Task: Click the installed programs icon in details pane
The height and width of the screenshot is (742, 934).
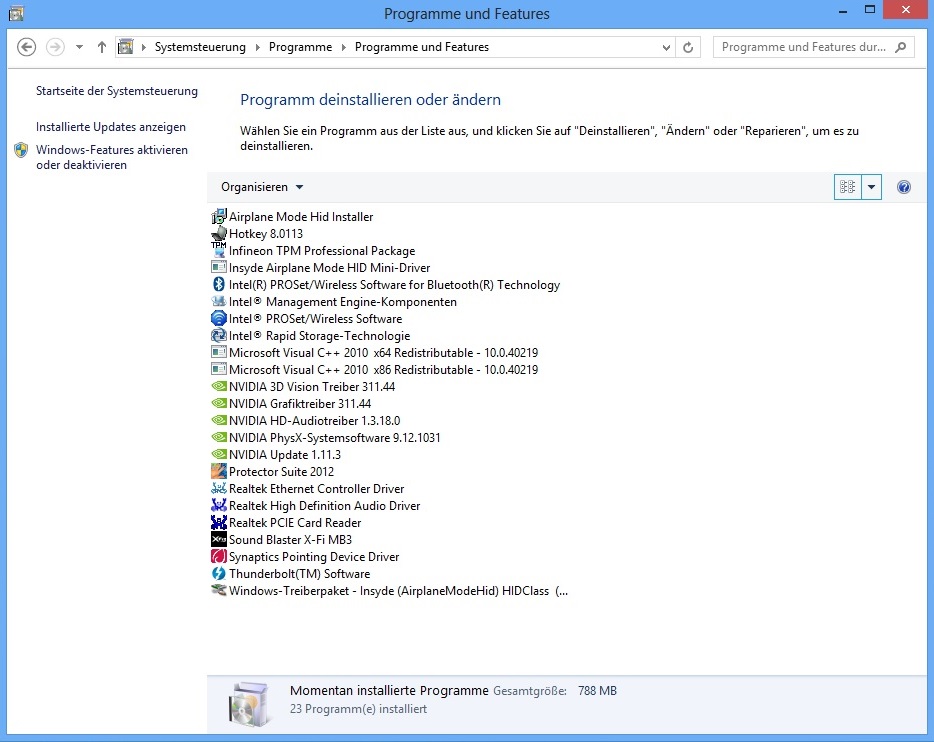Action: point(248,704)
